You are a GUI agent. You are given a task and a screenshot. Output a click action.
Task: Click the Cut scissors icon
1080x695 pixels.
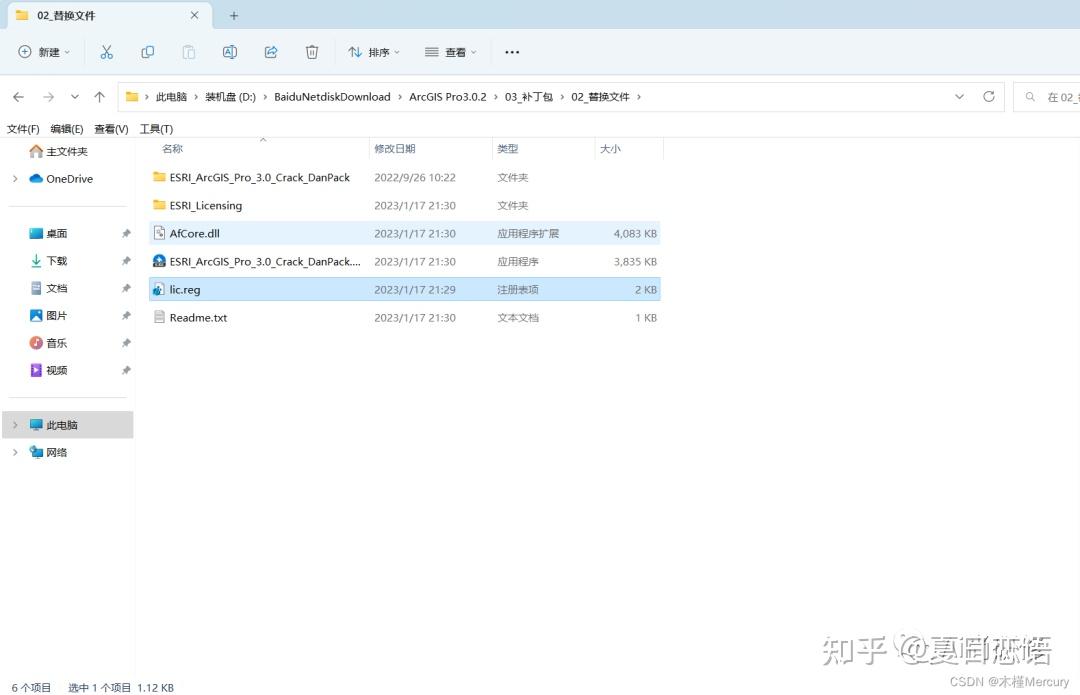click(x=107, y=52)
